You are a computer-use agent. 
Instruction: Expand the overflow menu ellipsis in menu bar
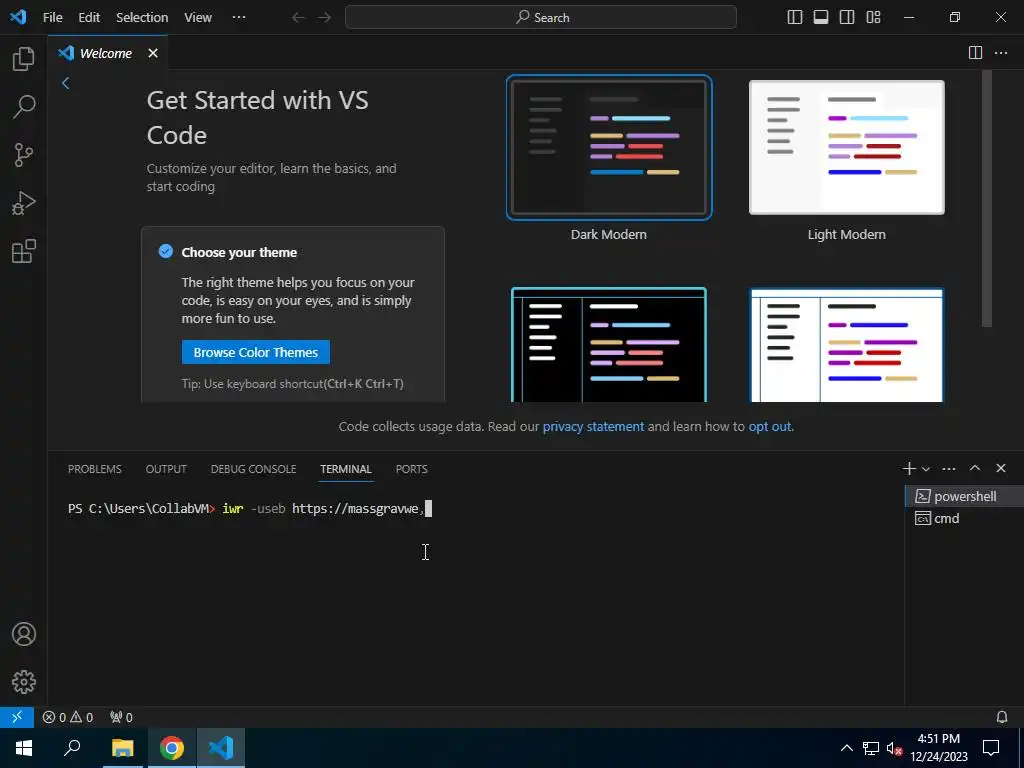pos(239,18)
